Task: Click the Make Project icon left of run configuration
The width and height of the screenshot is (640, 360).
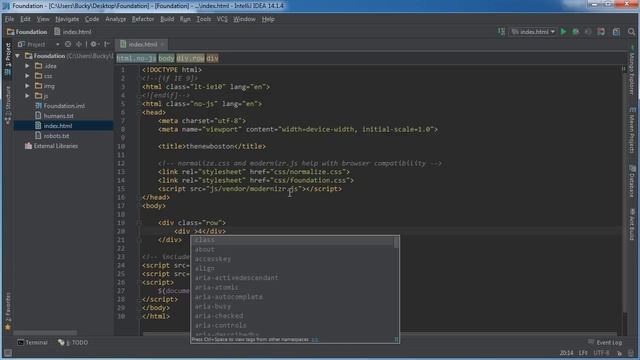Action: tap(501, 31)
